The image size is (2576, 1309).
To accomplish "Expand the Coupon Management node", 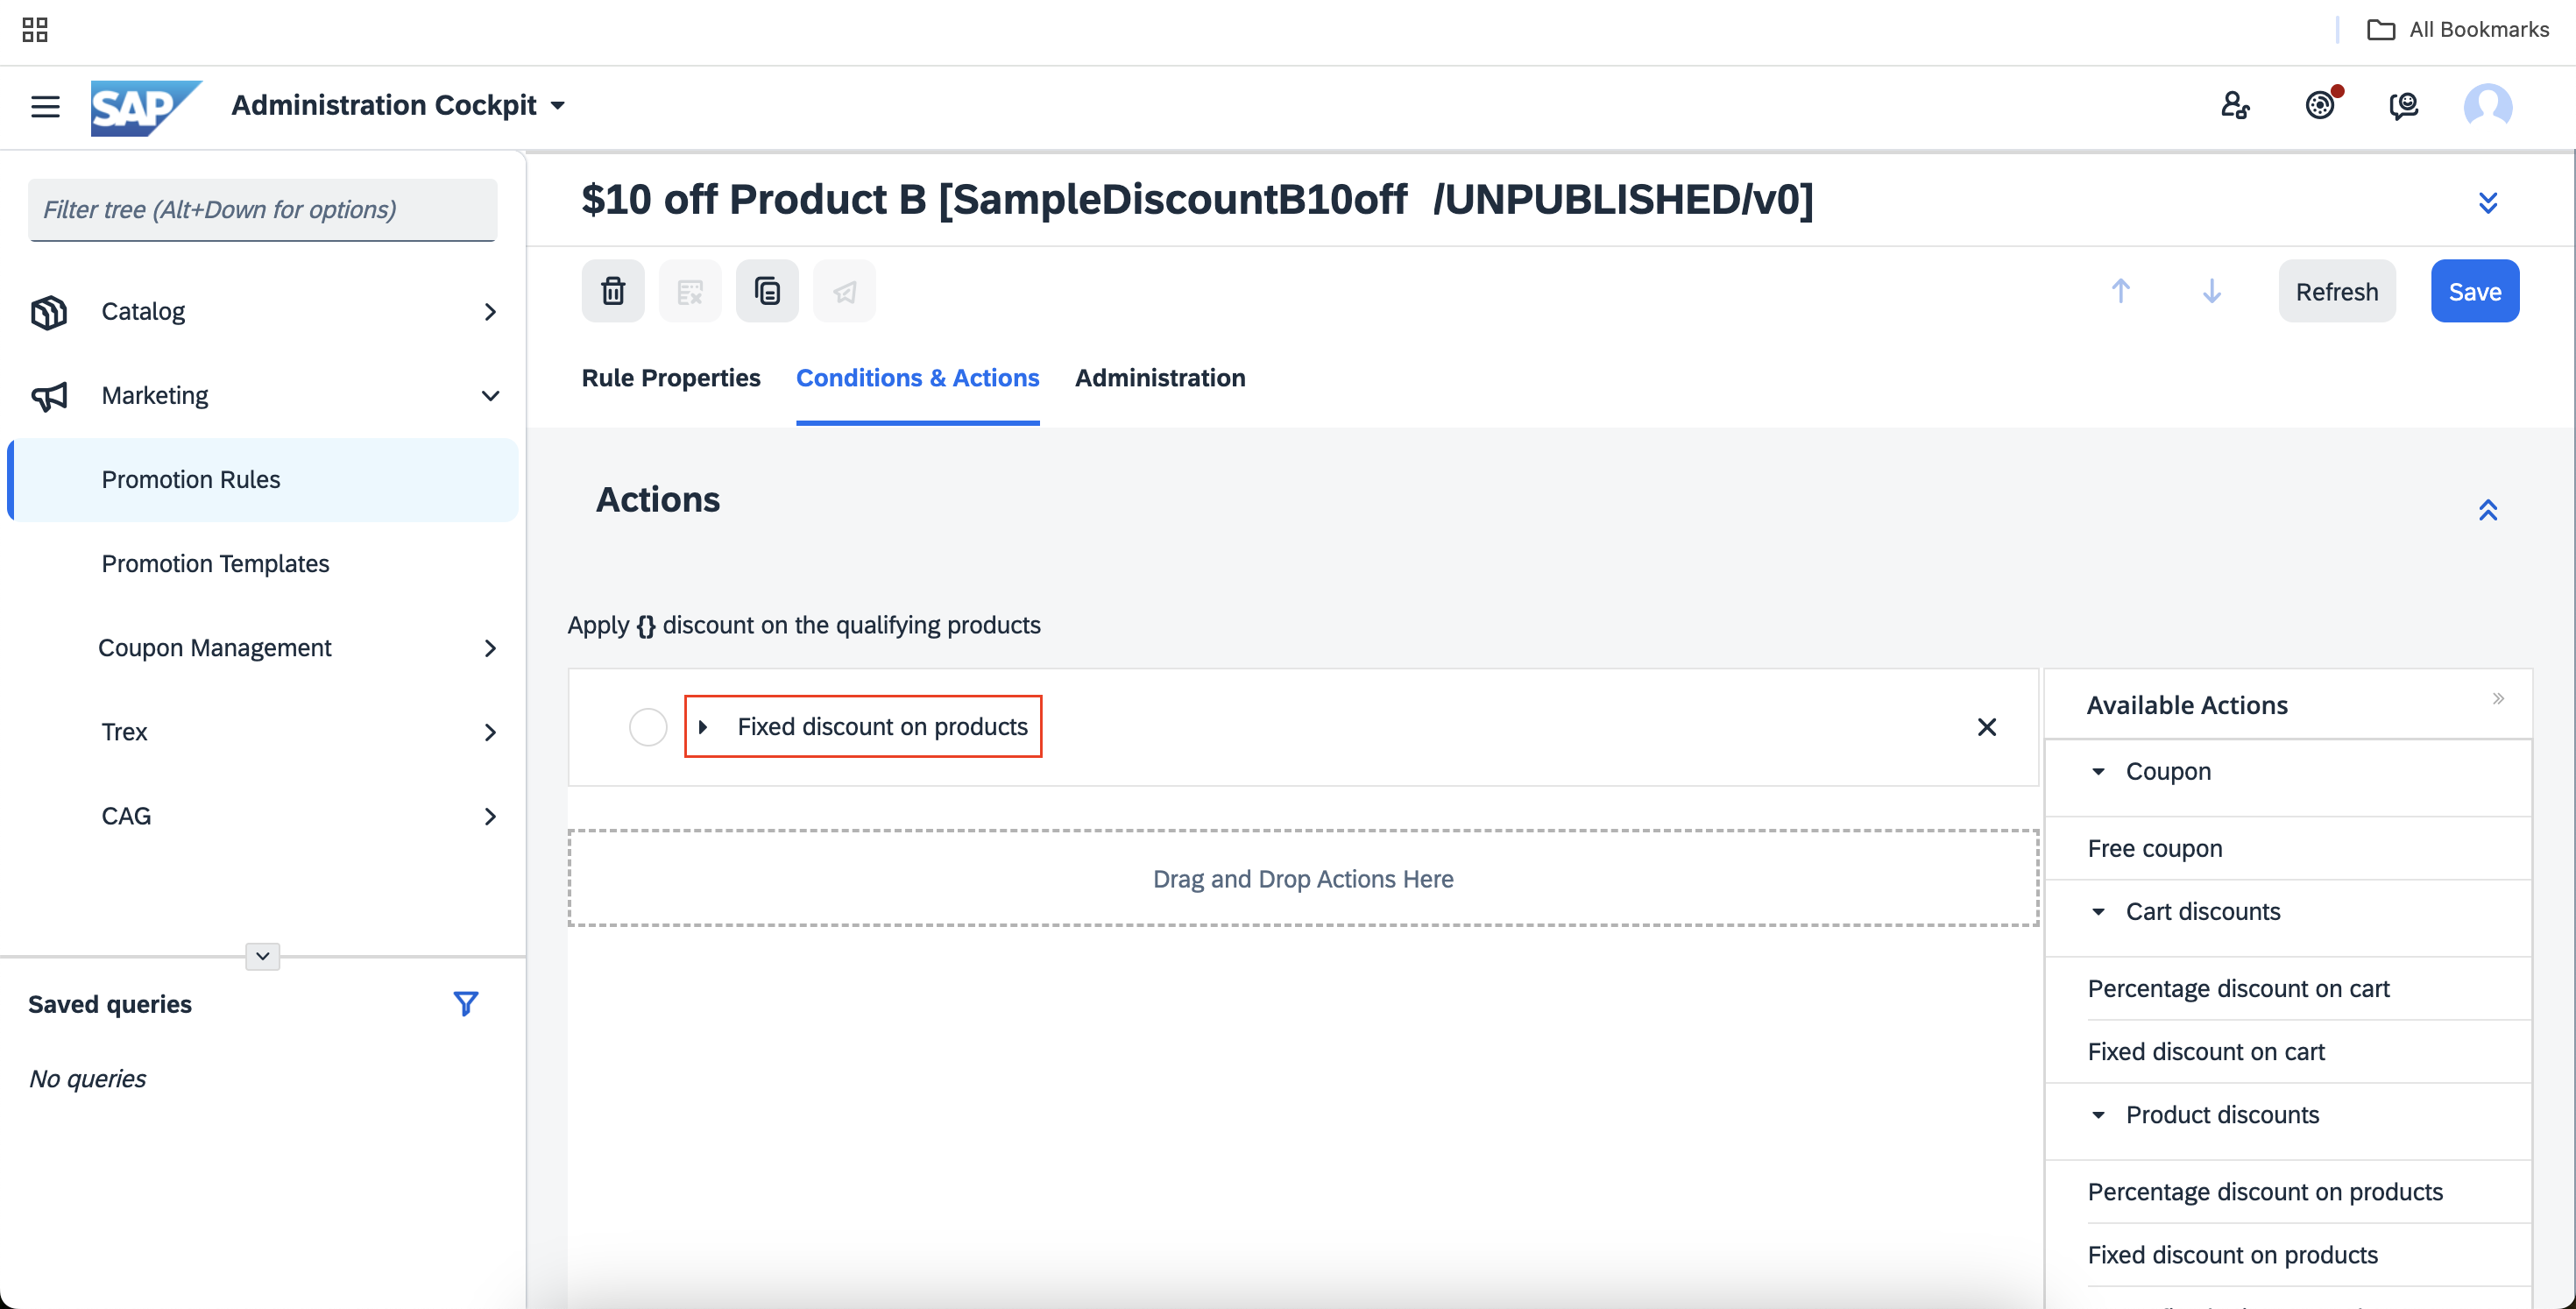I will click(490, 648).
